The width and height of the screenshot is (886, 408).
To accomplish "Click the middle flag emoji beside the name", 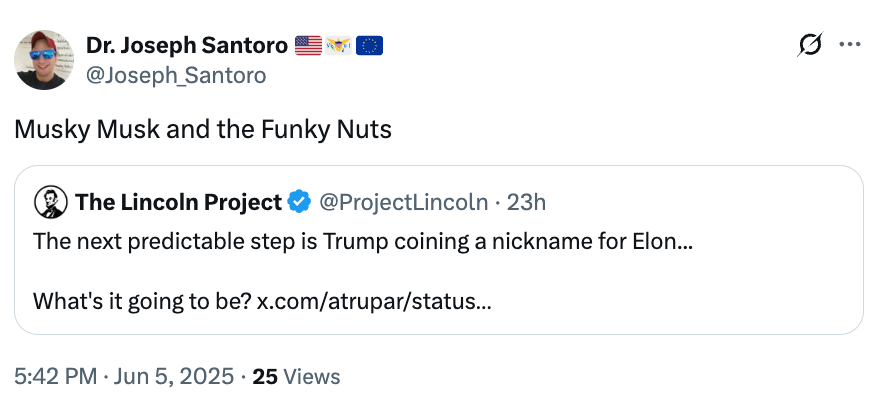I will click(339, 45).
